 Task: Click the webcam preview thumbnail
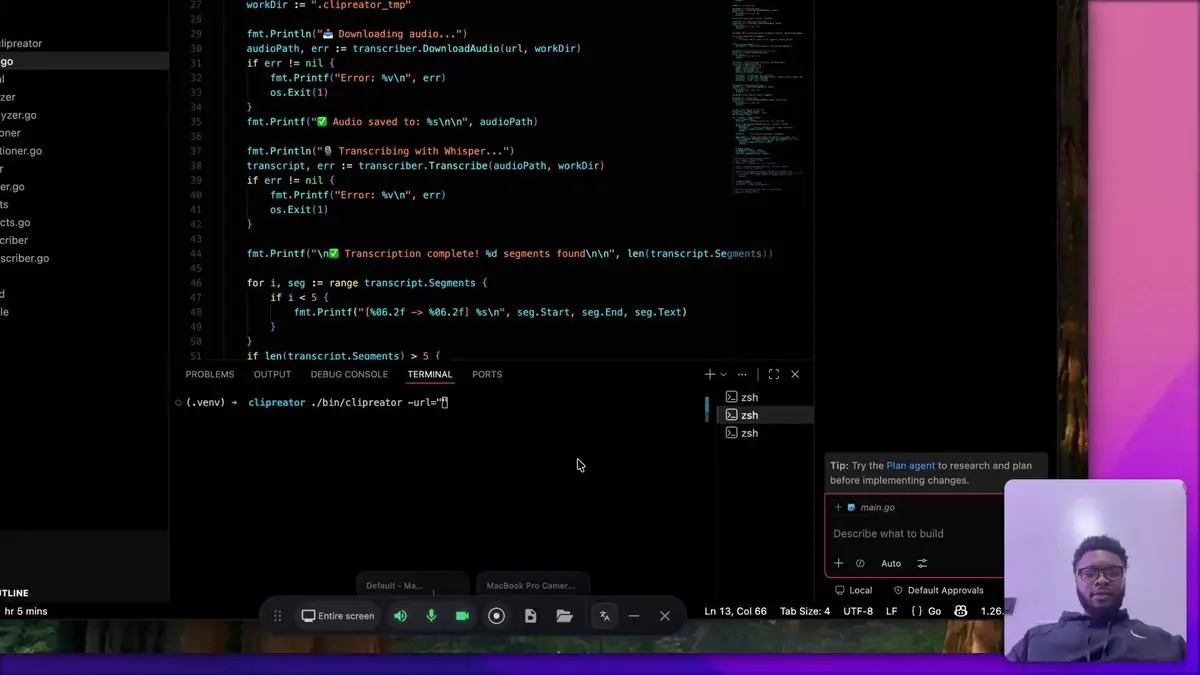click(1094, 571)
